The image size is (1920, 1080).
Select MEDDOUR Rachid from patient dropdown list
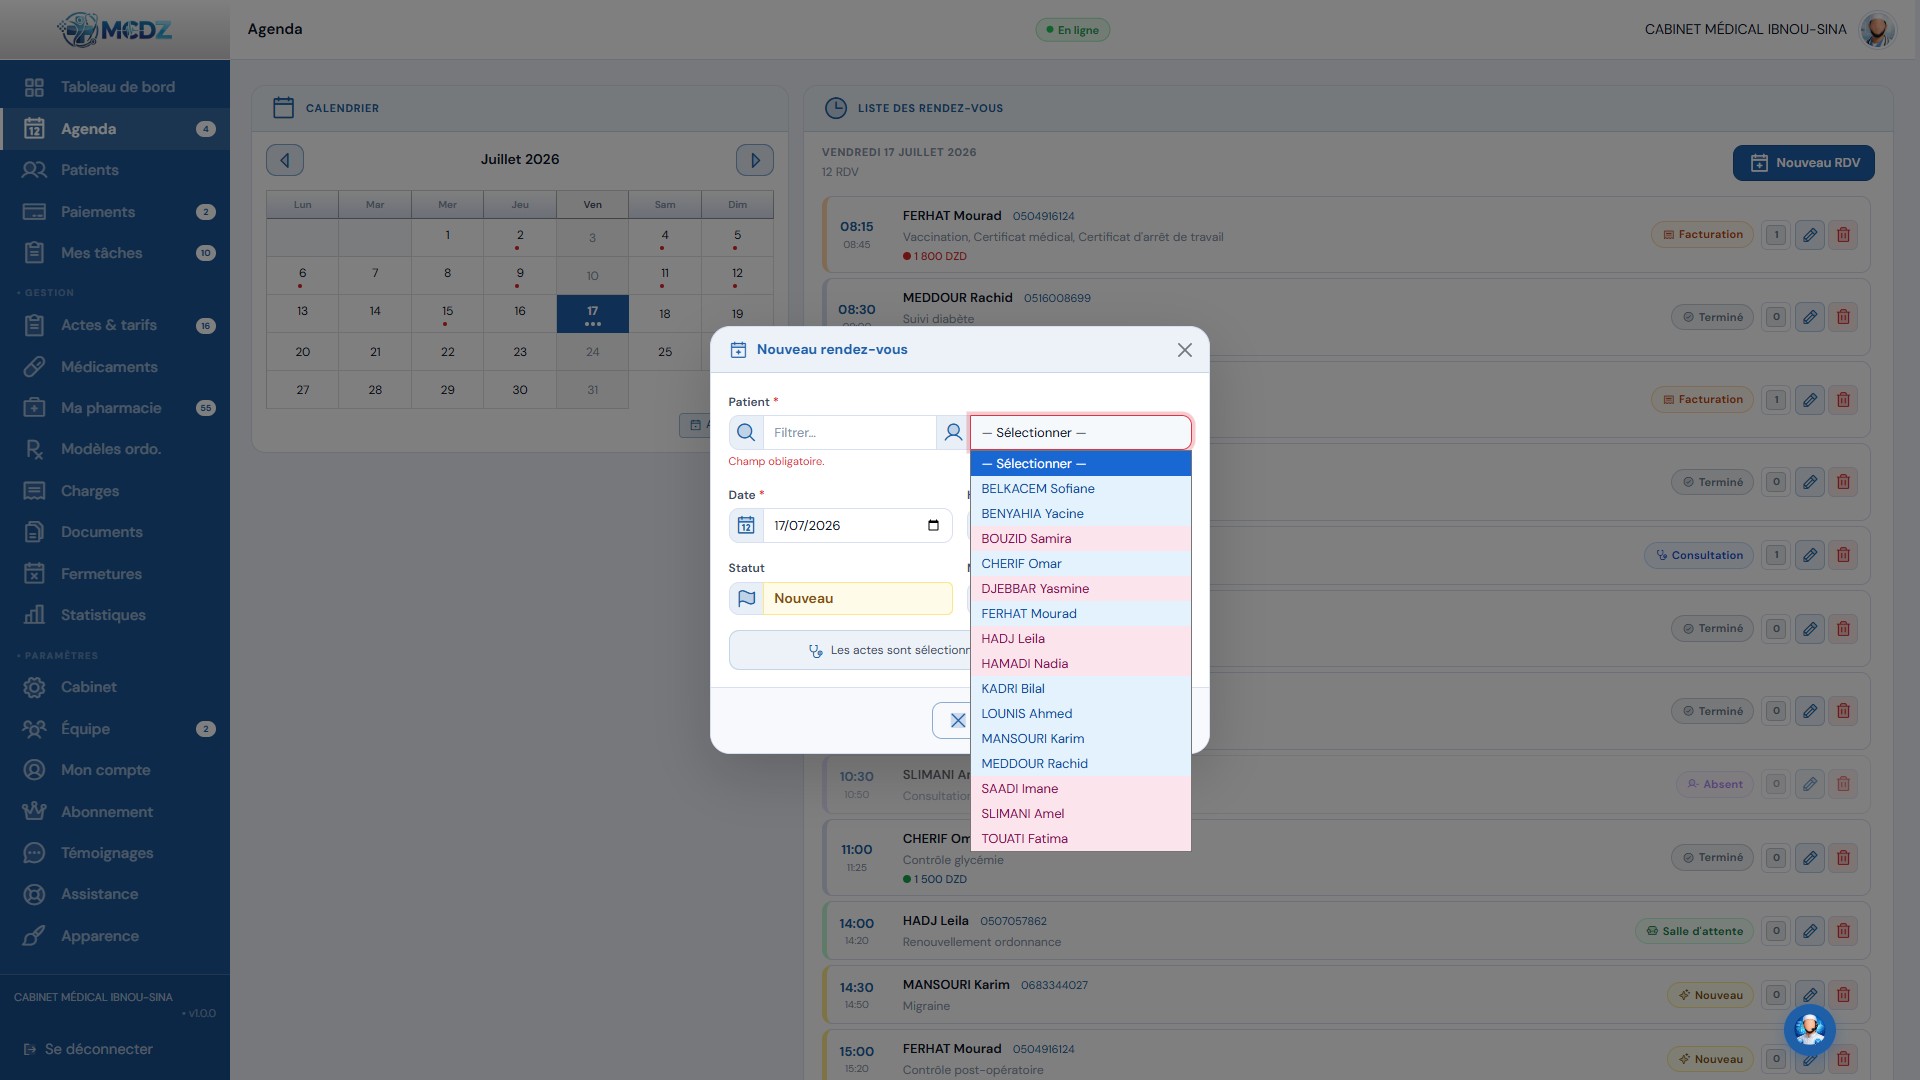tap(1081, 764)
